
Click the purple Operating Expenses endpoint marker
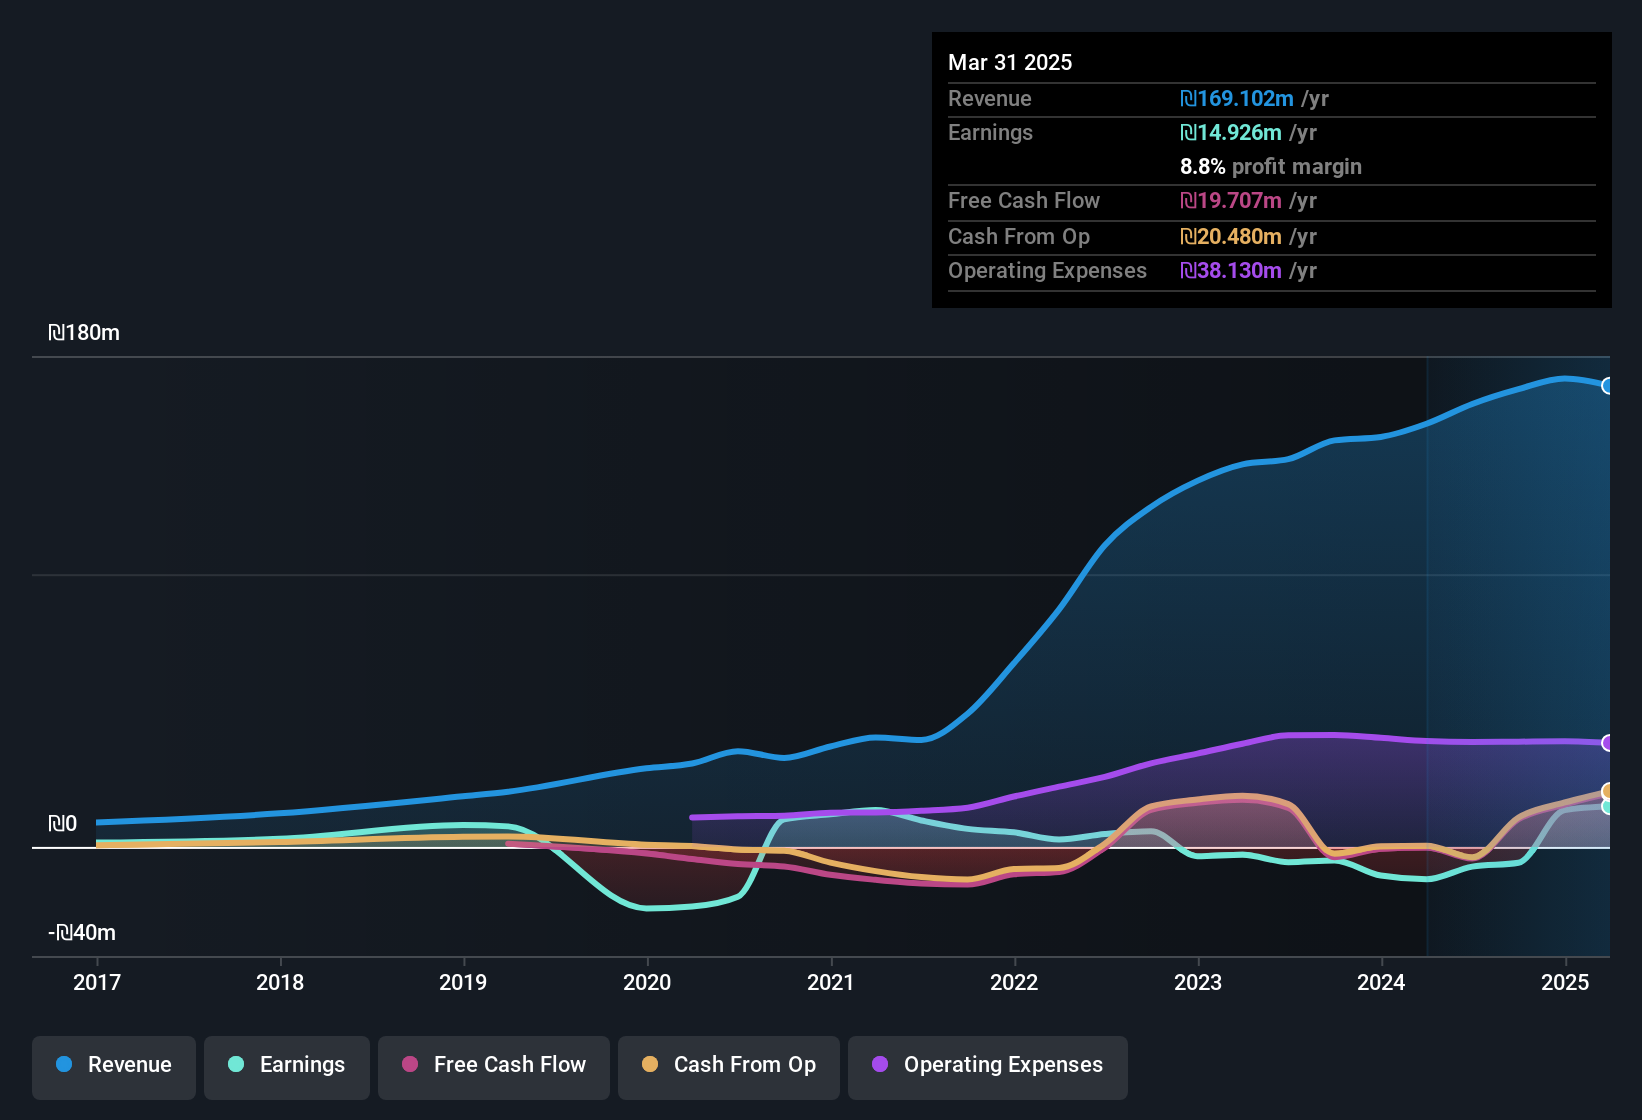(1607, 743)
